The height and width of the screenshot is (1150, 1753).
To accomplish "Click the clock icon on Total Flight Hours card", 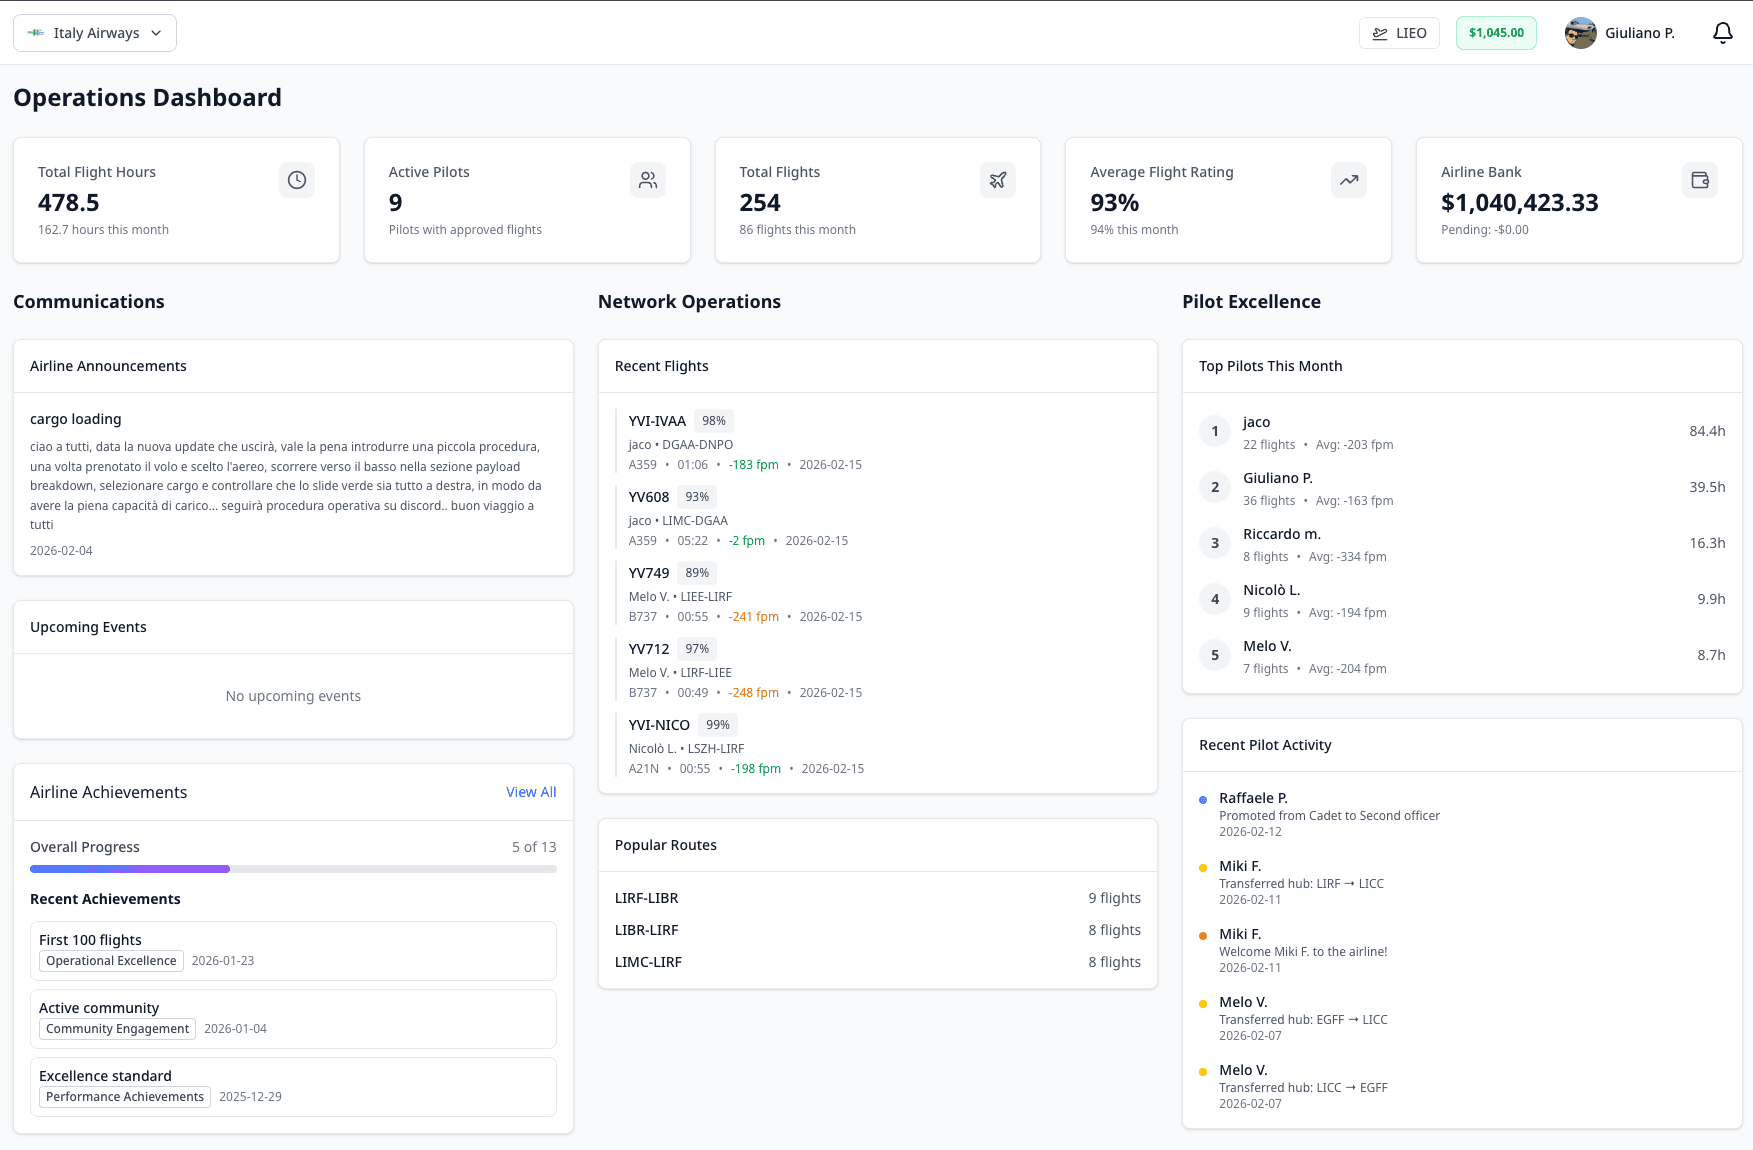I will (x=296, y=180).
